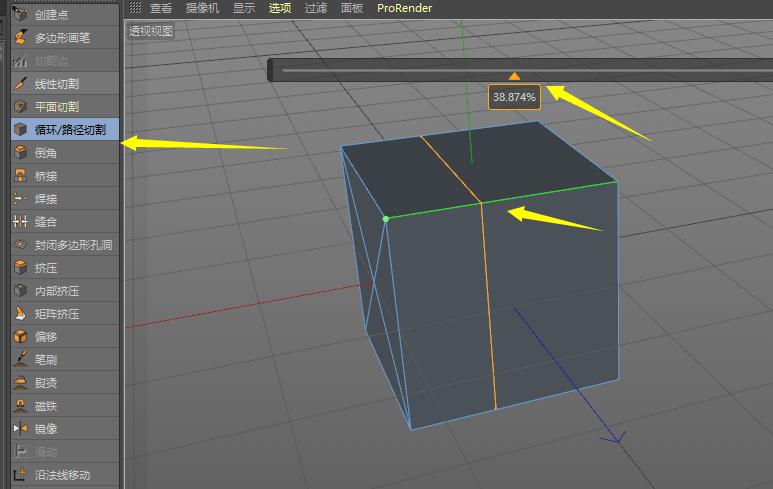Open the 选项 menu
The image size is (773, 489).
(x=280, y=8)
